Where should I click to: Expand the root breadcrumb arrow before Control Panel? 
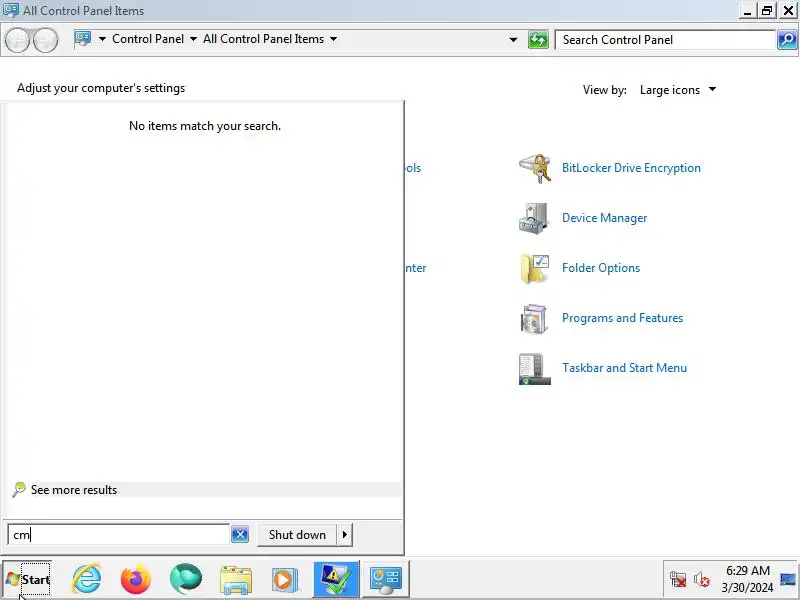pos(102,39)
